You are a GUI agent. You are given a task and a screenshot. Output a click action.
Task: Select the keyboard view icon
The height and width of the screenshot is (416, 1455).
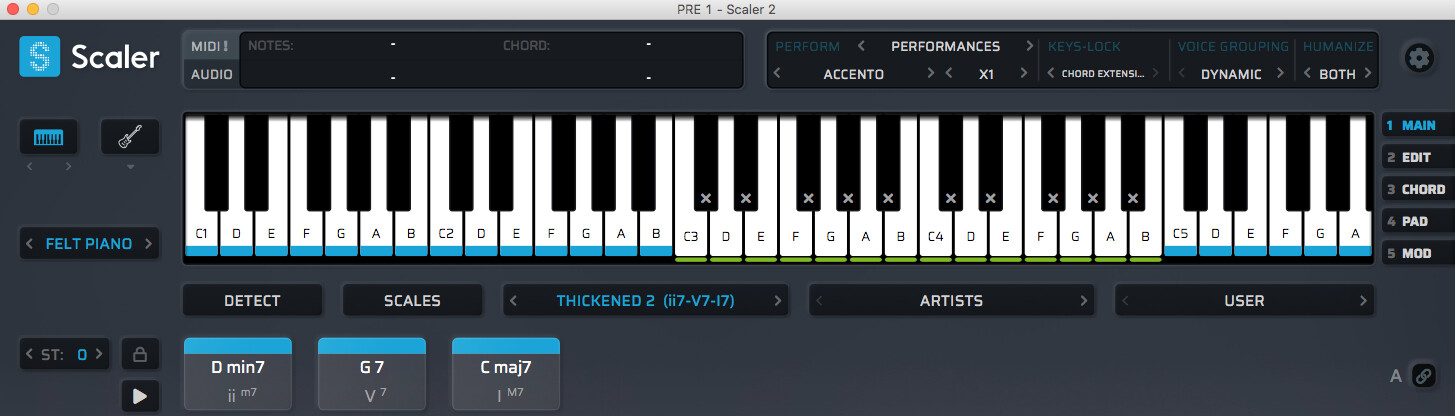[x=48, y=138]
